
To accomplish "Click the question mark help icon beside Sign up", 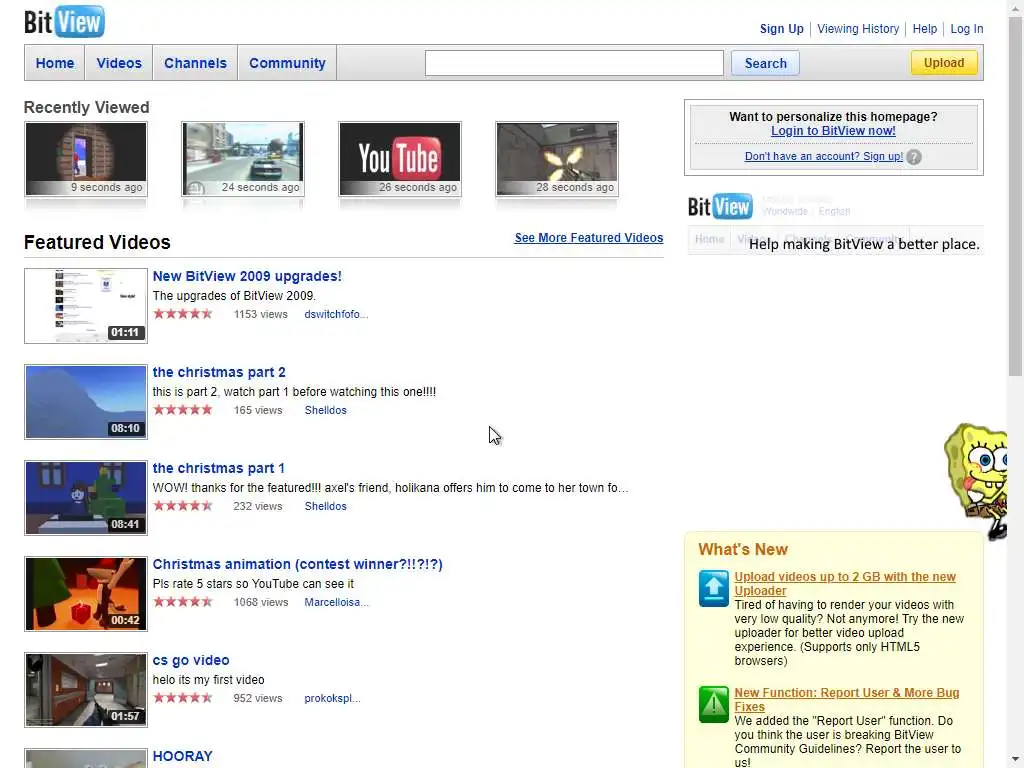I will pos(914,157).
